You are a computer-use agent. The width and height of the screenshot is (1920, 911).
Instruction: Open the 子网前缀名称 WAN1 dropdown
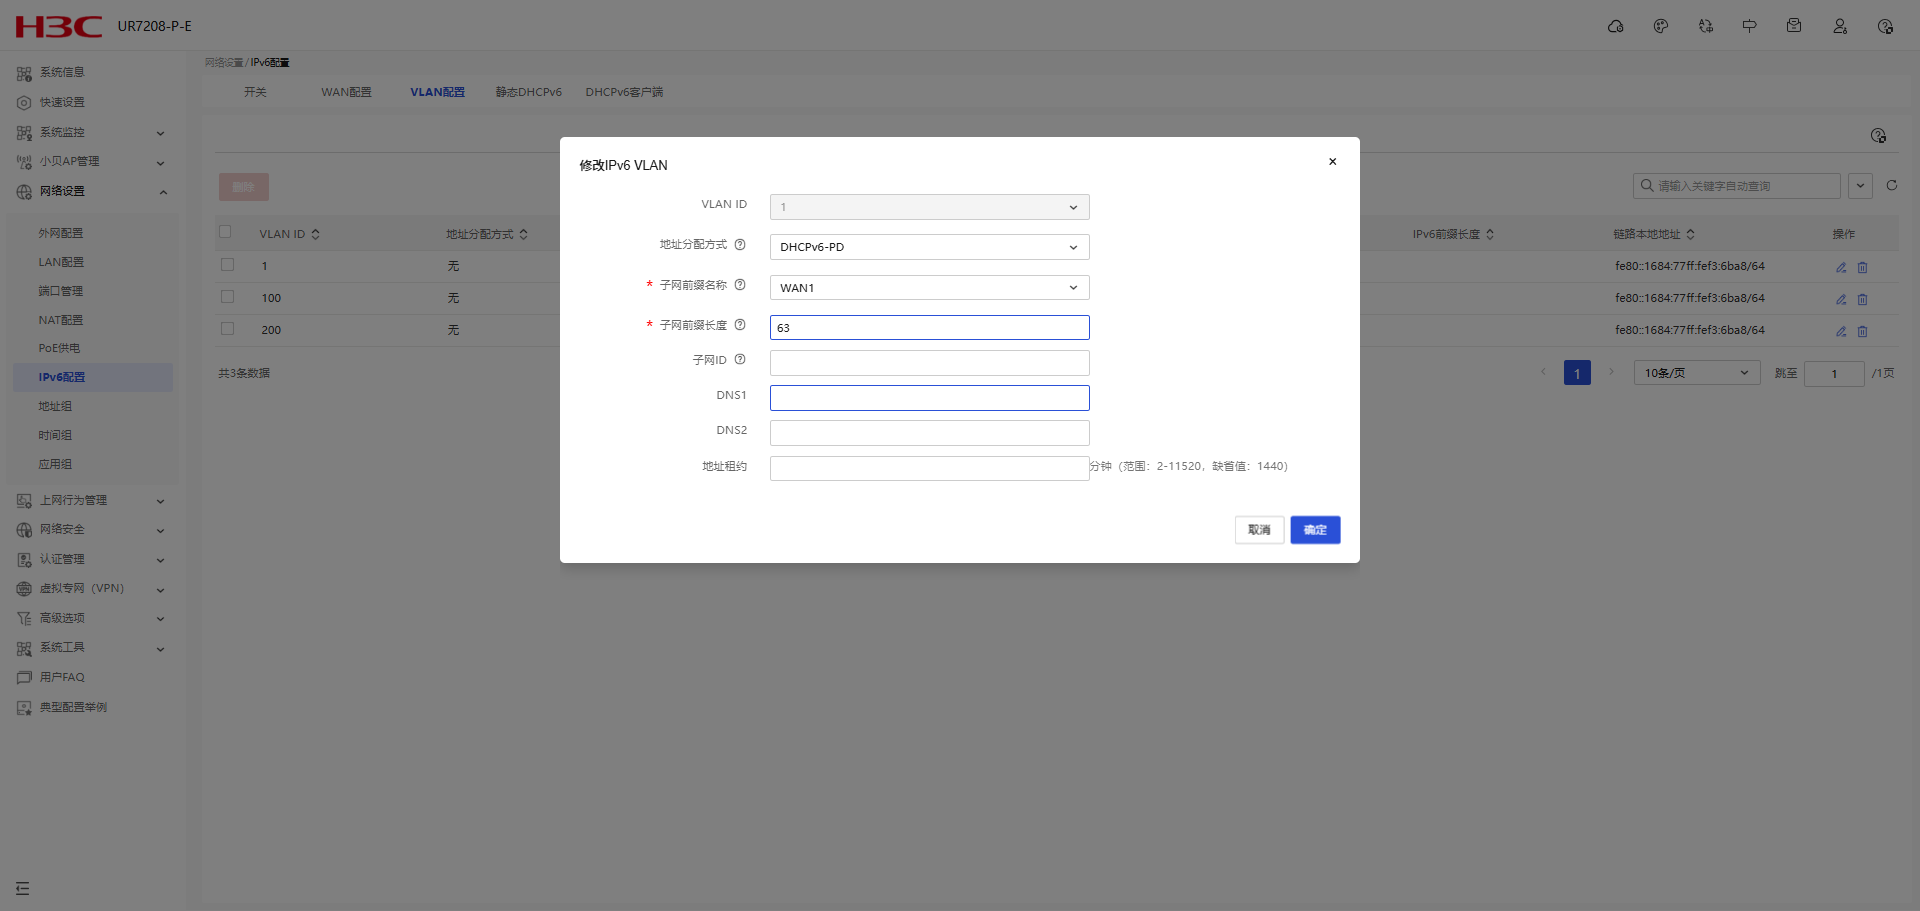pos(929,288)
